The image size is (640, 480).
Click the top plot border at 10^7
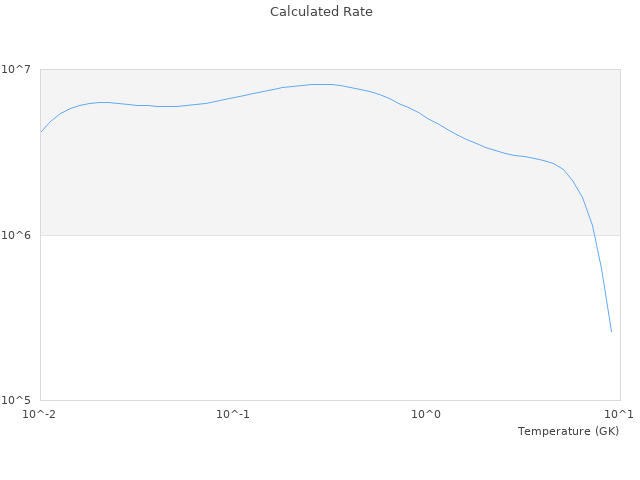click(x=300, y=69)
